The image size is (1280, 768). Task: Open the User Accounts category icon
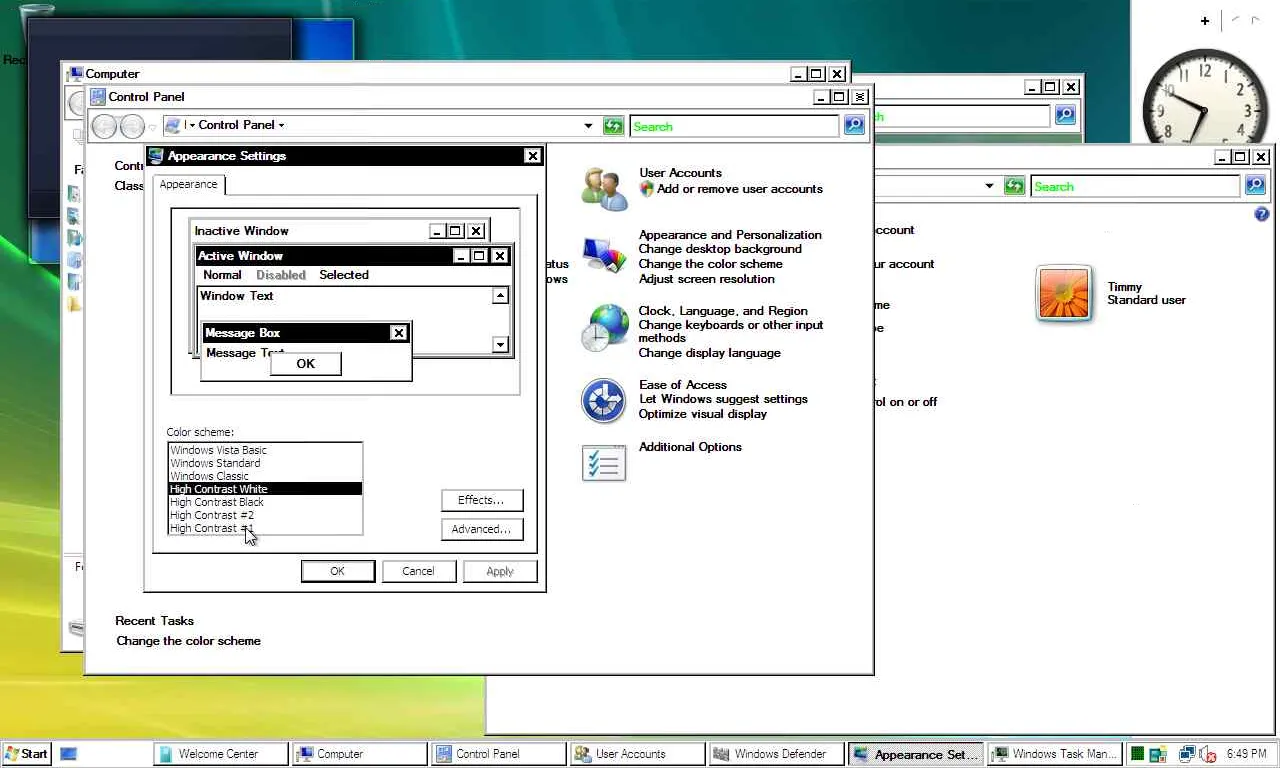[604, 187]
